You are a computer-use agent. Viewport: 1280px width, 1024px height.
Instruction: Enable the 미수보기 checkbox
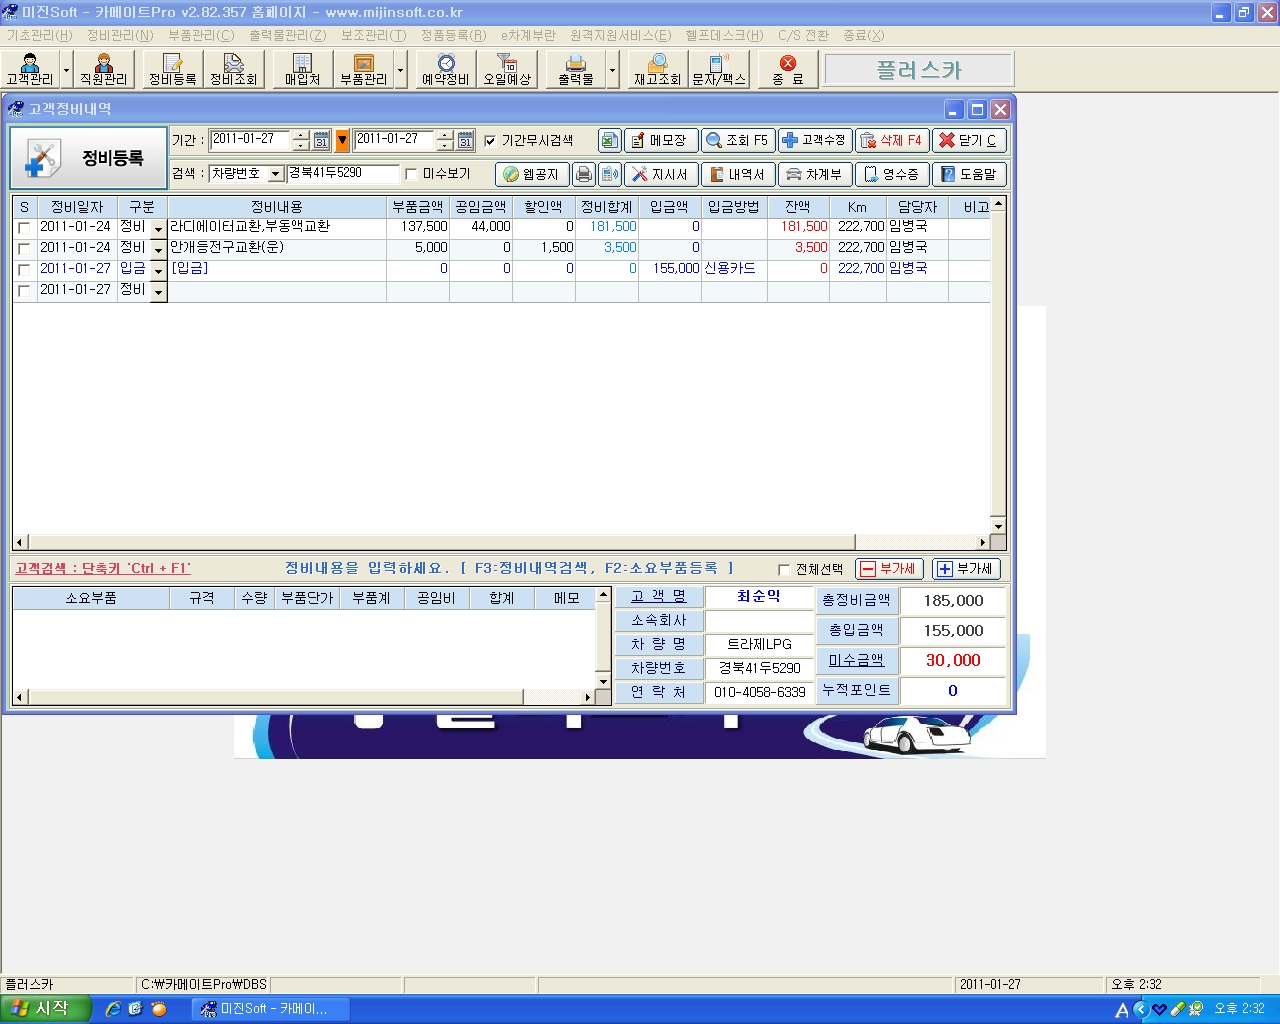(411, 174)
